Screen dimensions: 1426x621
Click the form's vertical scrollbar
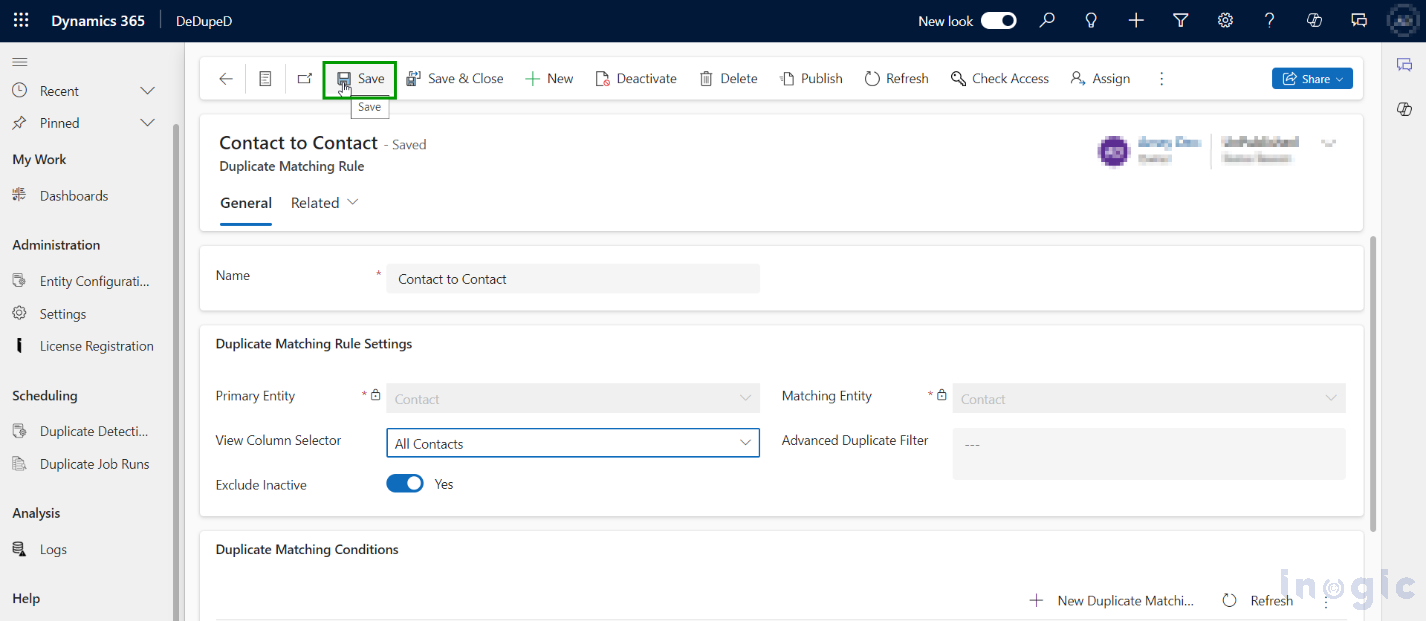coord(1373,385)
